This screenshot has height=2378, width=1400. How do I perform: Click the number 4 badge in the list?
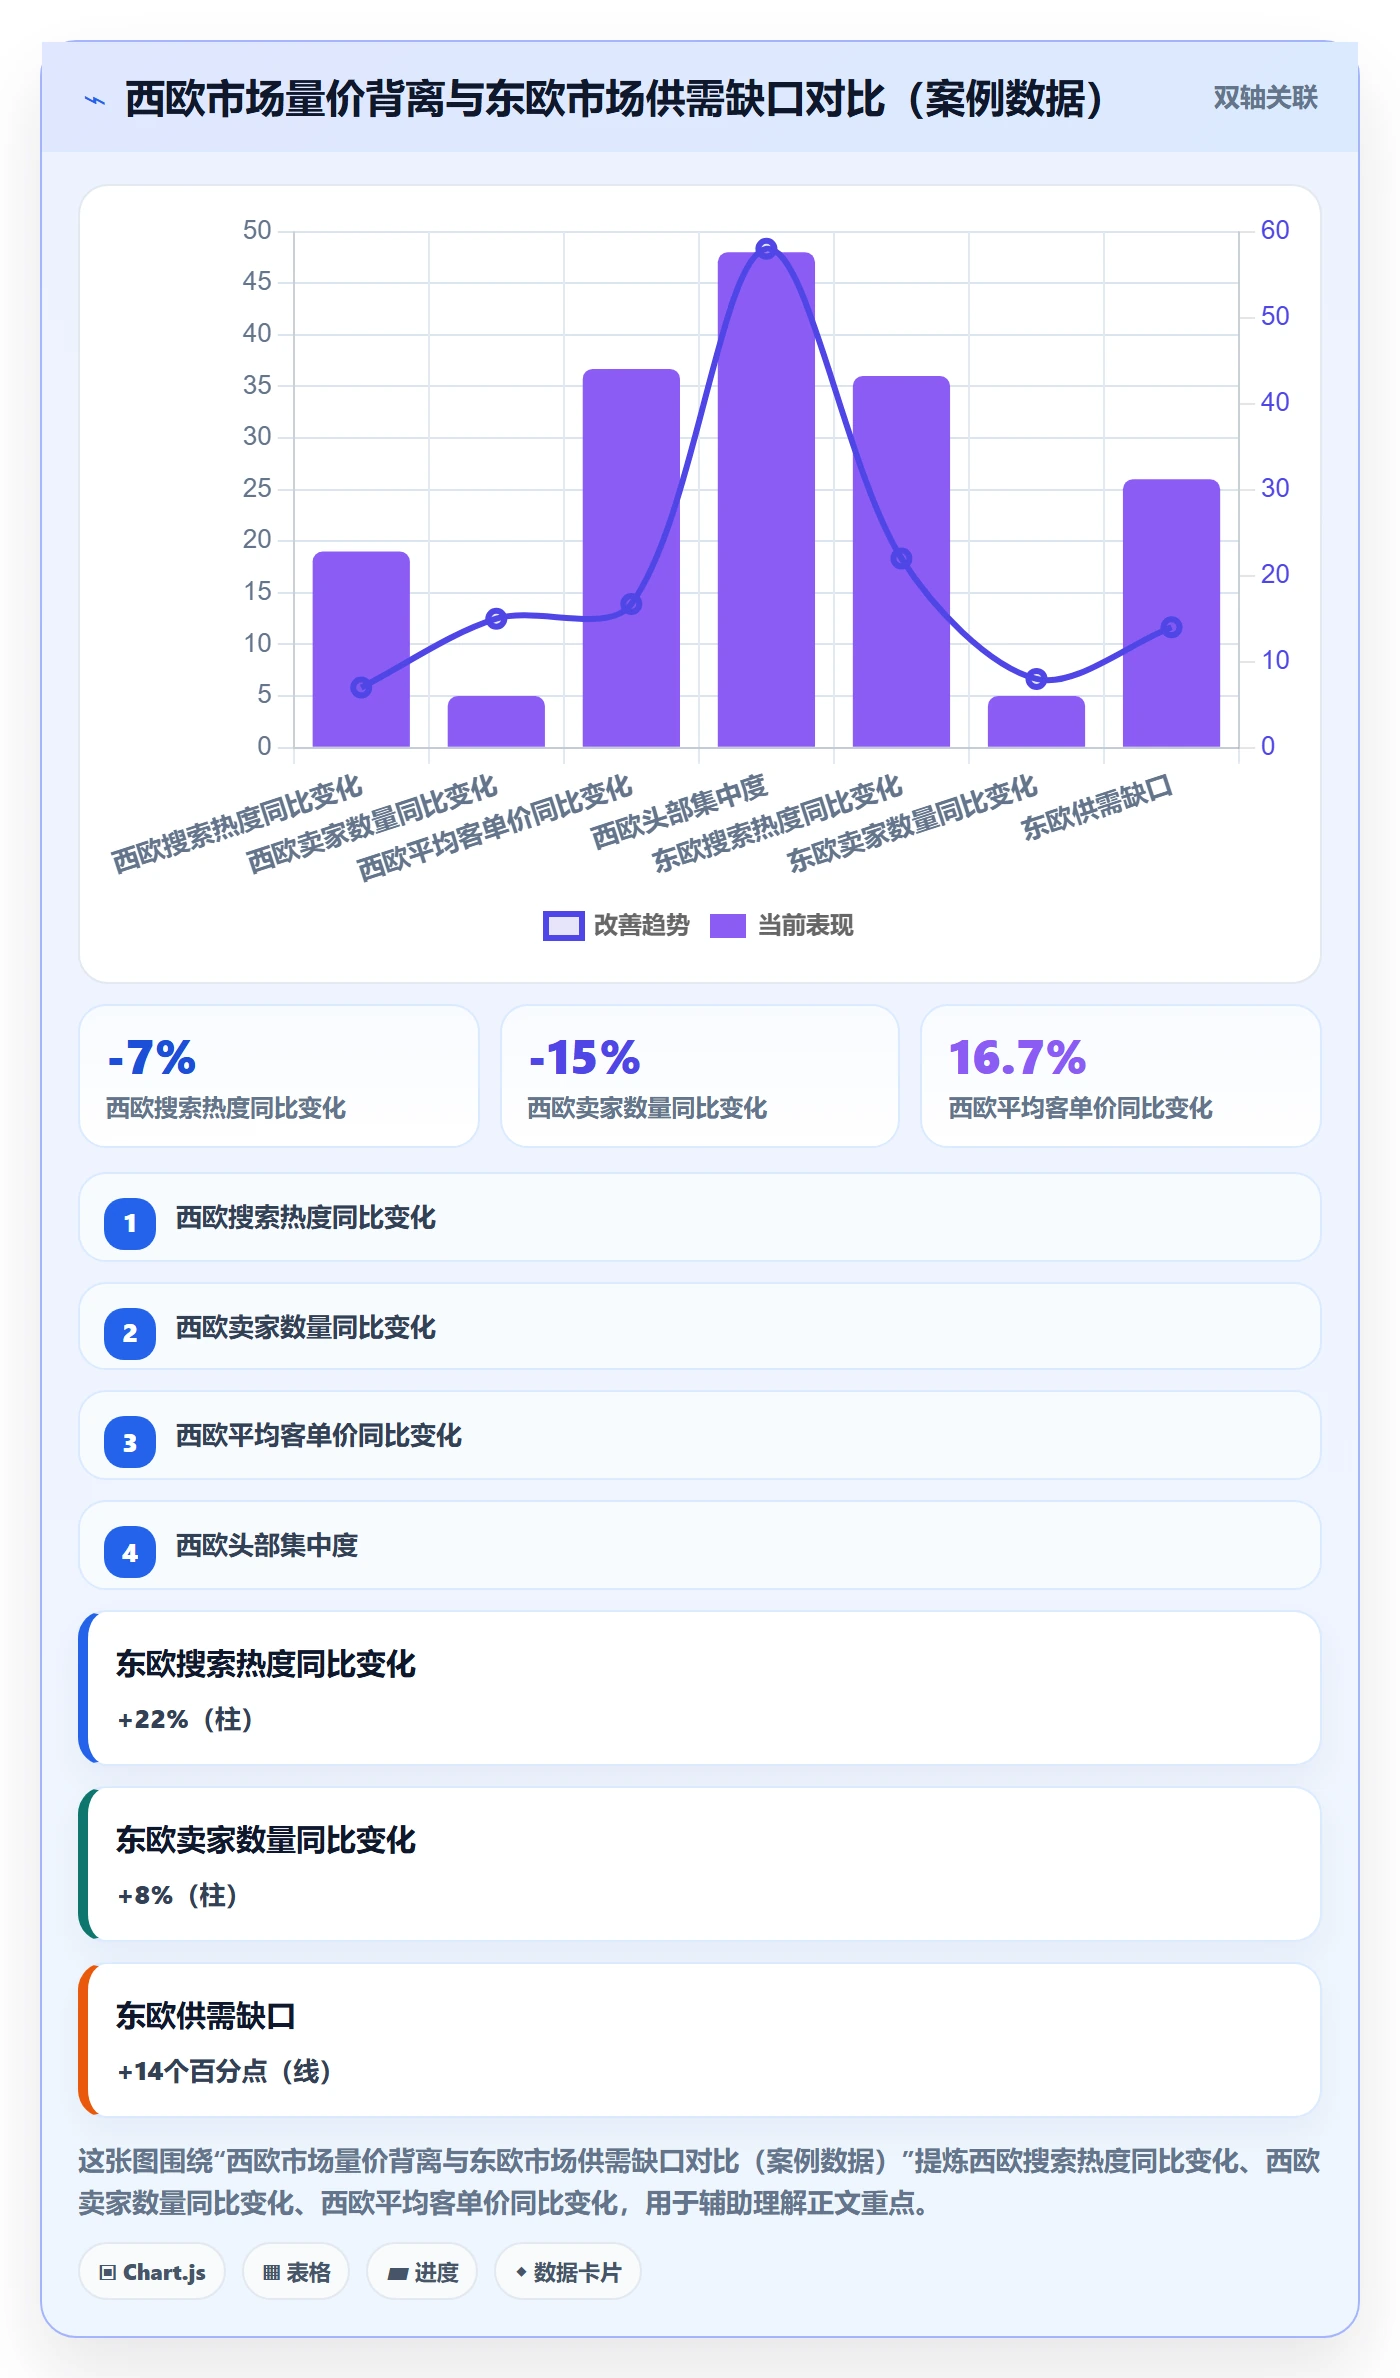click(130, 1553)
